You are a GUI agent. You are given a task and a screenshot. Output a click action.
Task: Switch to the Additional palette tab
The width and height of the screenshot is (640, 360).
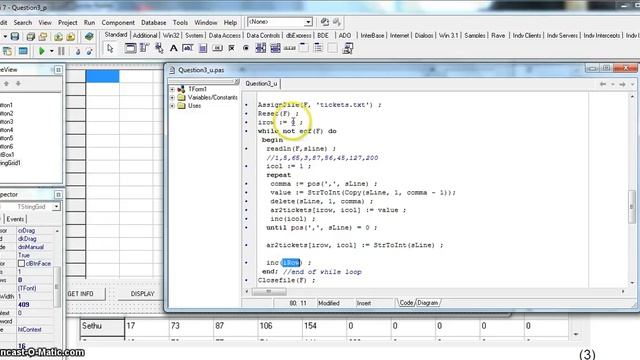click(x=145, y=36)
